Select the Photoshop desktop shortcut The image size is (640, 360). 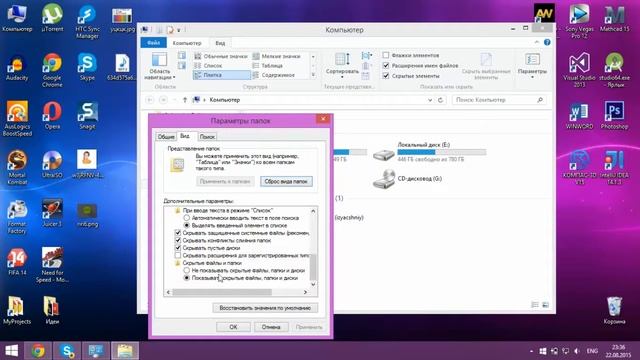point(615,116)
